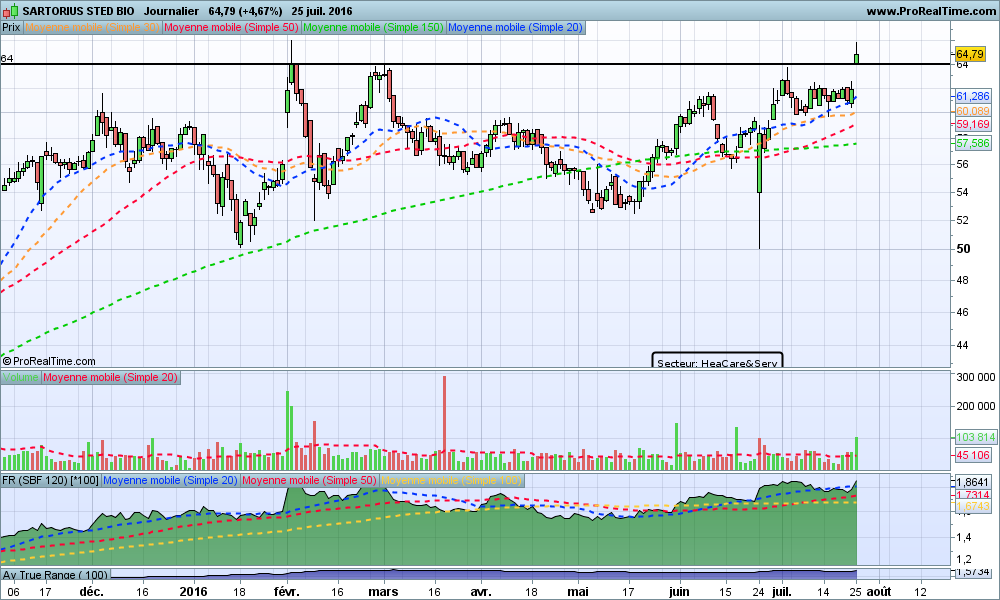The width and height of the screenshot is (1000, 600).
Task: Click the latest green candle above 64
Action: [x=857, y=58]
